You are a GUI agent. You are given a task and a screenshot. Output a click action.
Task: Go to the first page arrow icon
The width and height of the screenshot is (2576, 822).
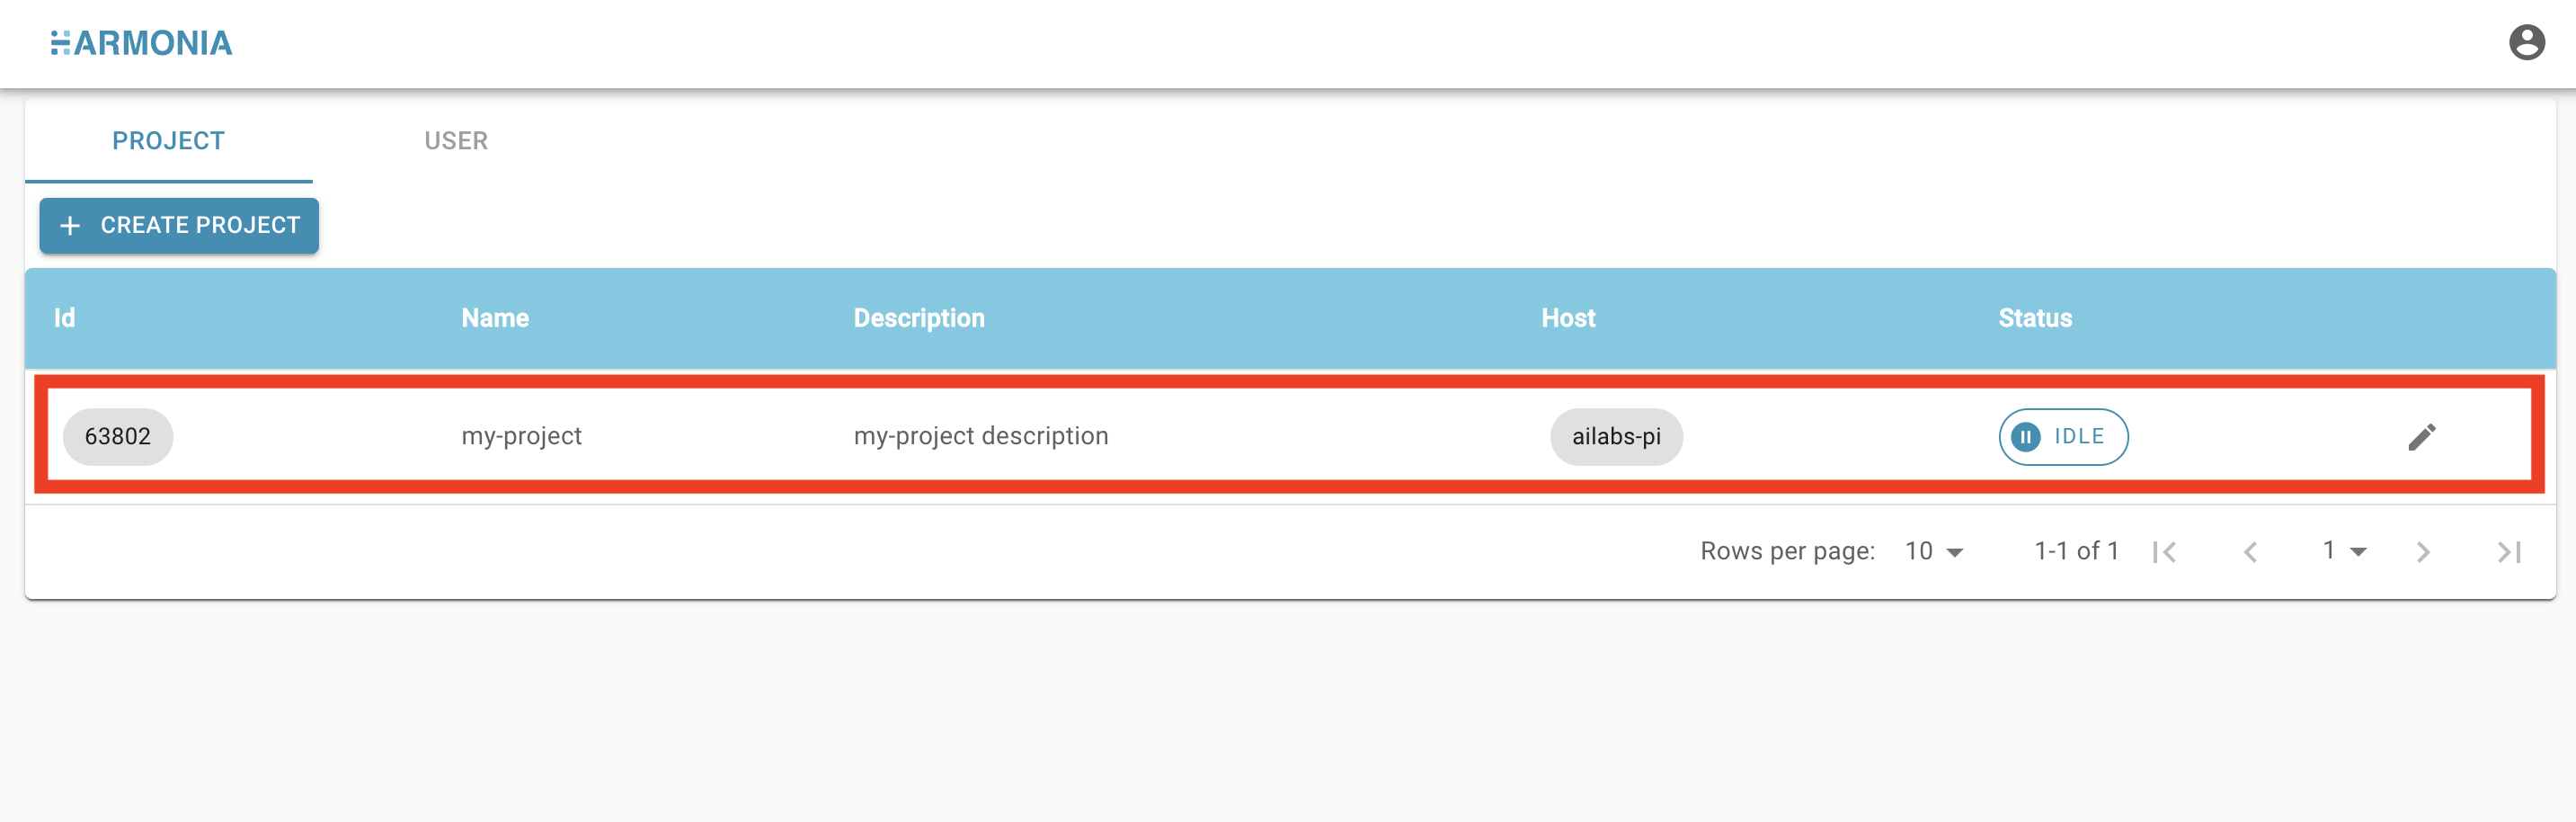[2165, 552]
